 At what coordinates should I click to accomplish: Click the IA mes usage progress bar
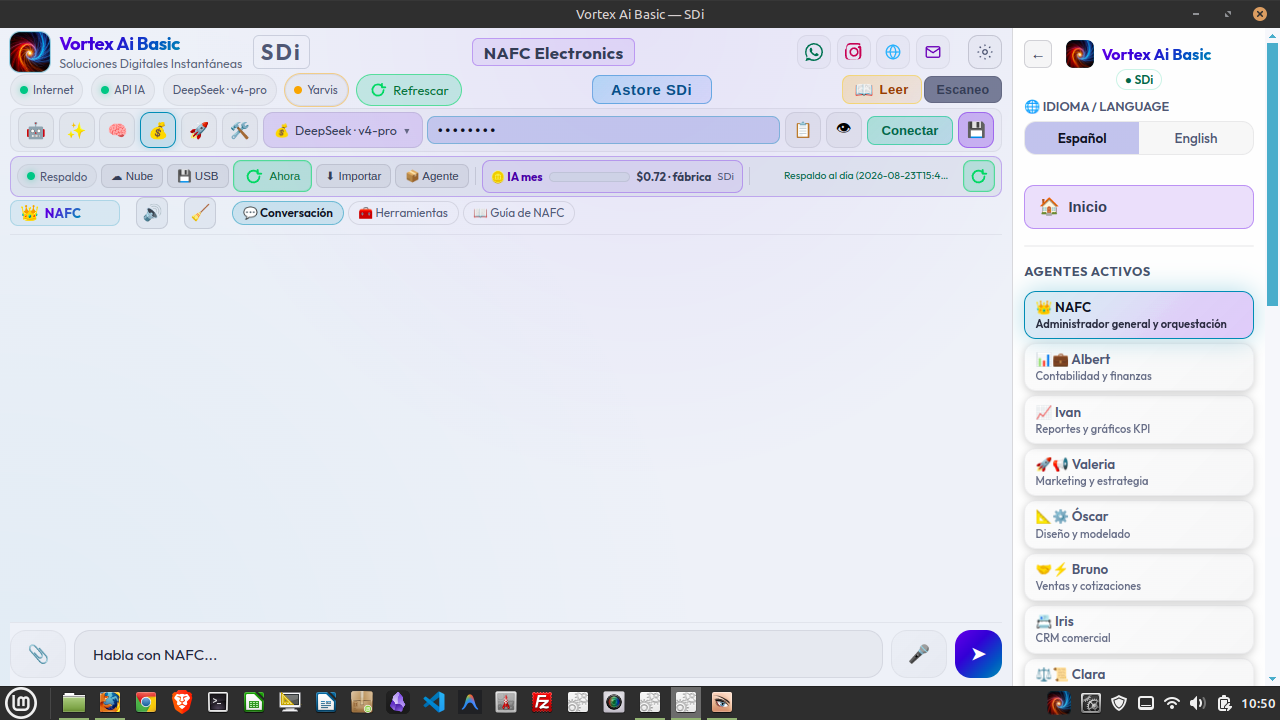pos(590,177)
